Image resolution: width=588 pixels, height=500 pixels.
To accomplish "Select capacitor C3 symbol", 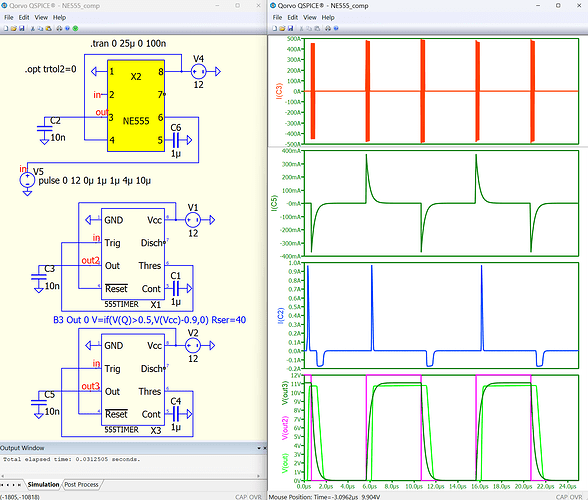I will click(x=39, y=278).
